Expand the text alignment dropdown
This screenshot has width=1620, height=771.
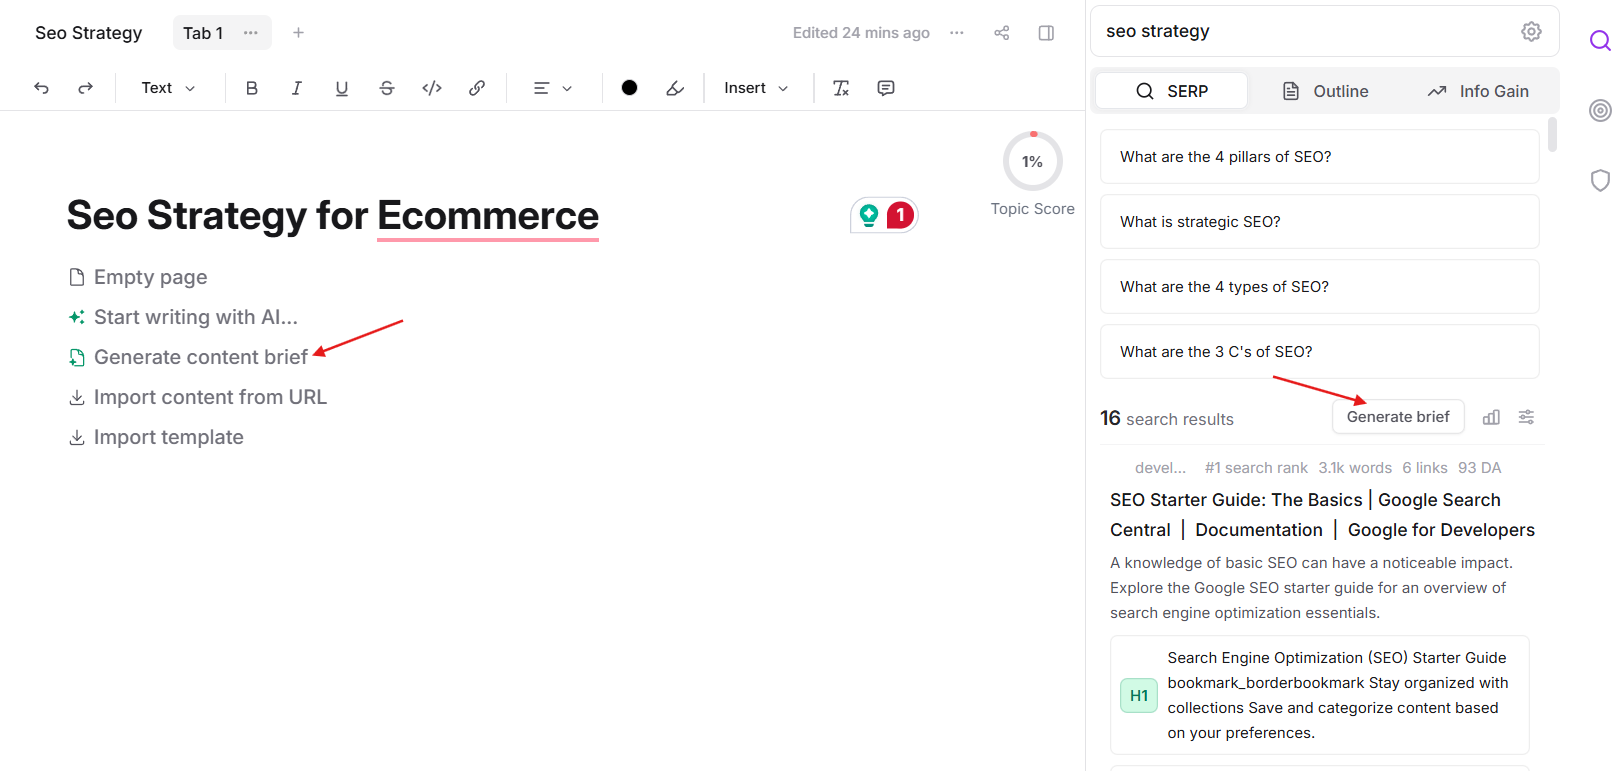553,88
